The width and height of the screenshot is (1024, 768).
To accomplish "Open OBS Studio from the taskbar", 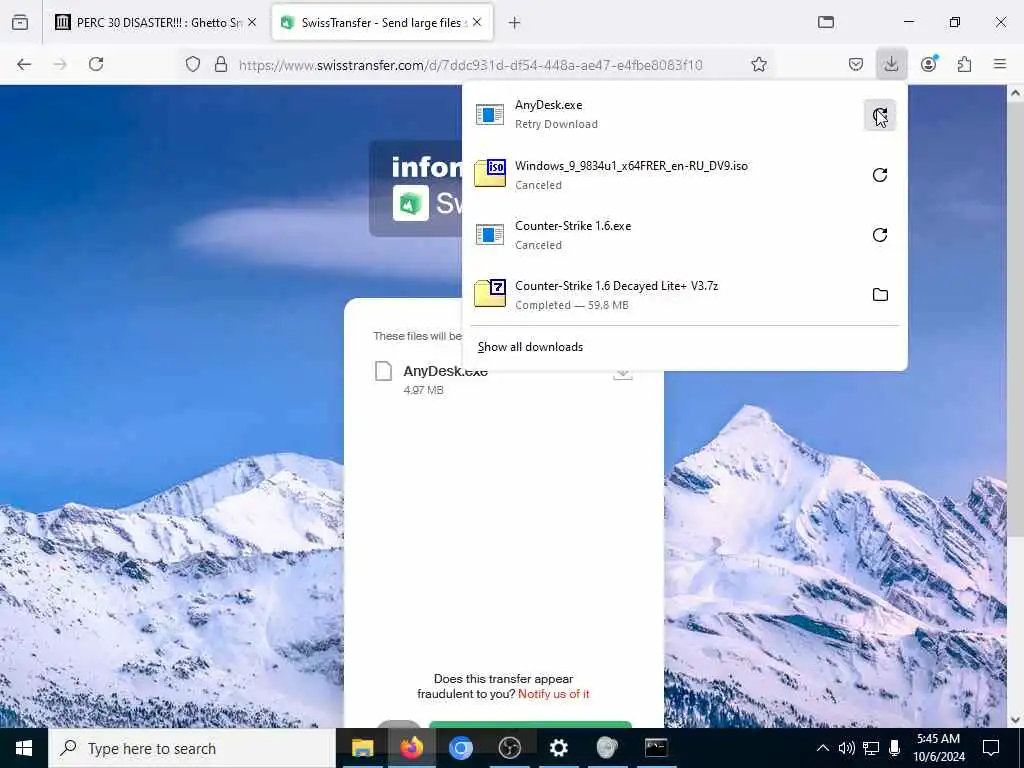I will (509, 748).
